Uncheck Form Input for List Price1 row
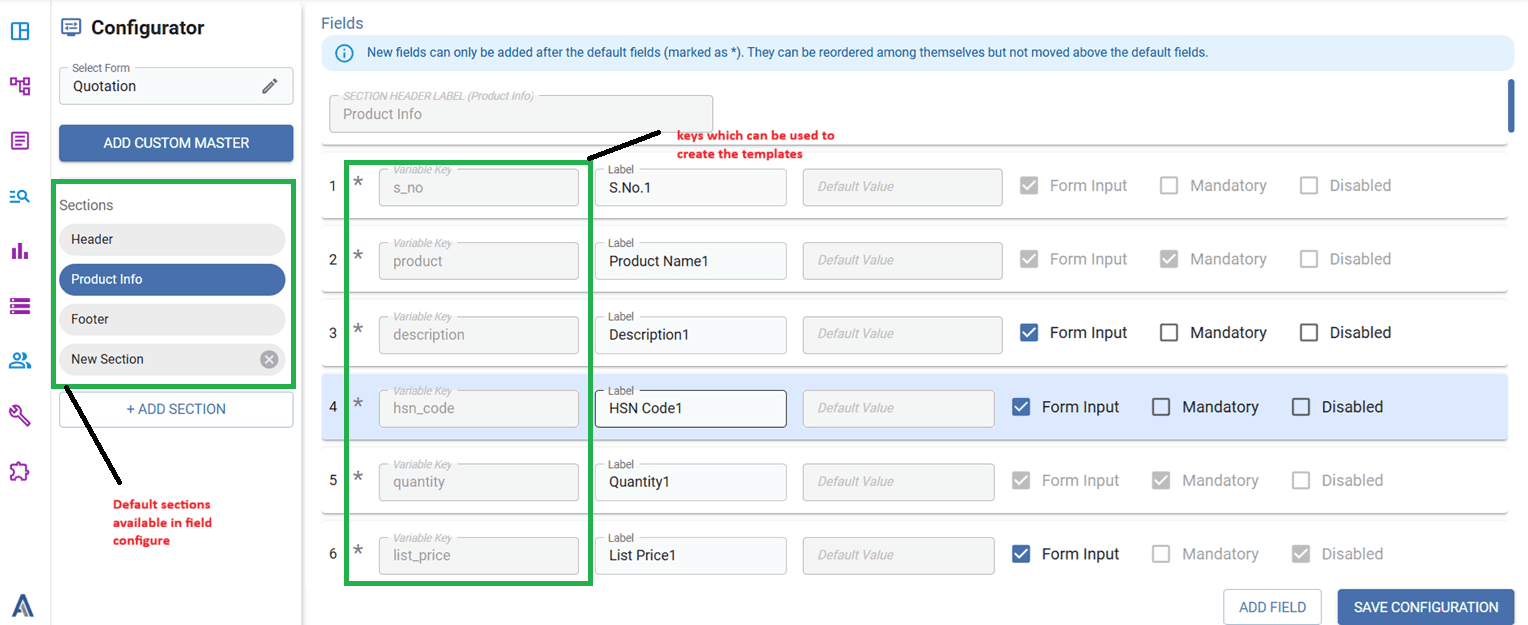 [1021, 554]
